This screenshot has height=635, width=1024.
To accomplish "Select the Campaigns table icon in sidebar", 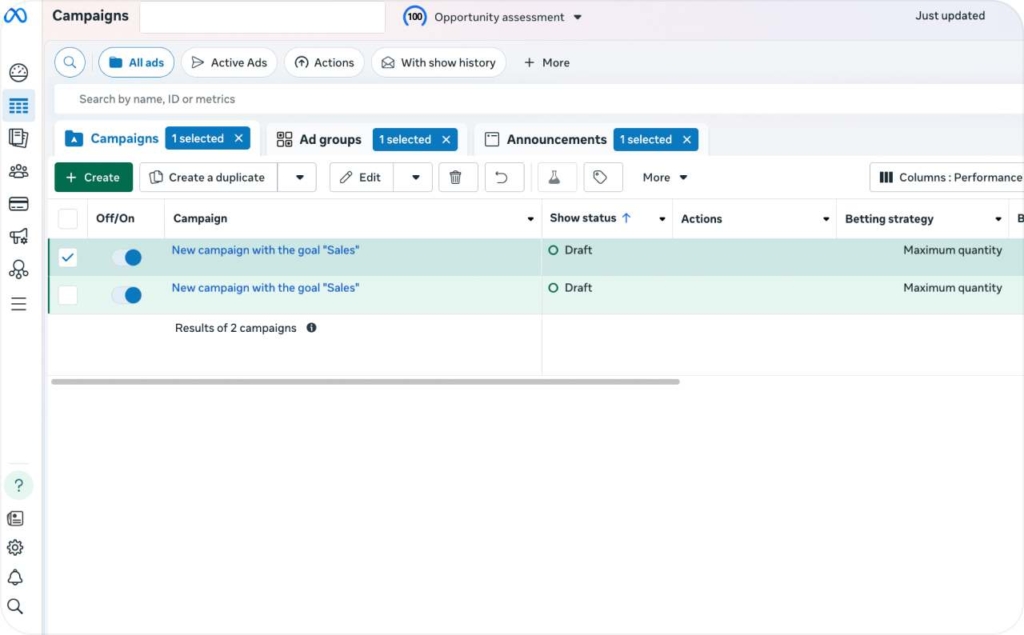I will point(19,105).
